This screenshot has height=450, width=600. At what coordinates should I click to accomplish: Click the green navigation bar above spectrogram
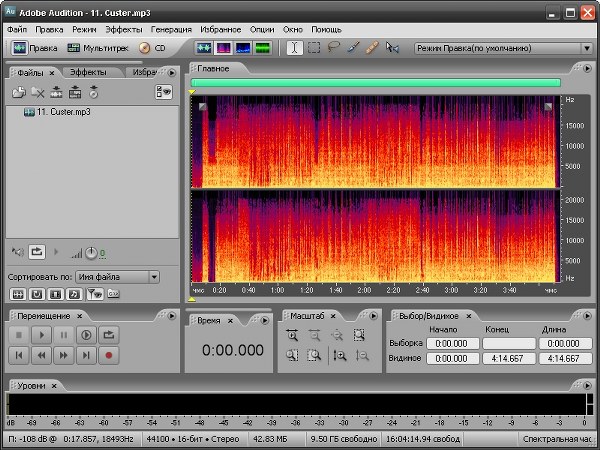(x=375, y=83)
